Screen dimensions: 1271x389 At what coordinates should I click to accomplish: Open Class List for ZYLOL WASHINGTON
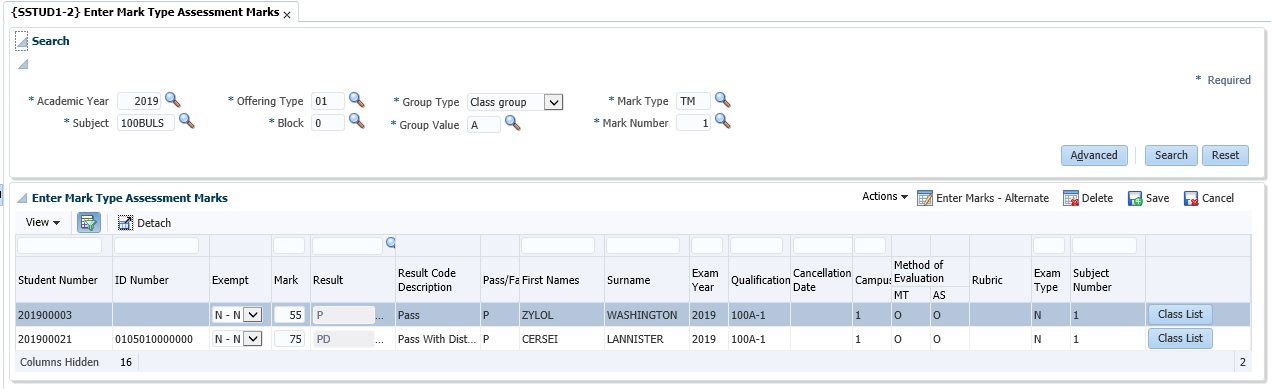(x=1180, y=314)
